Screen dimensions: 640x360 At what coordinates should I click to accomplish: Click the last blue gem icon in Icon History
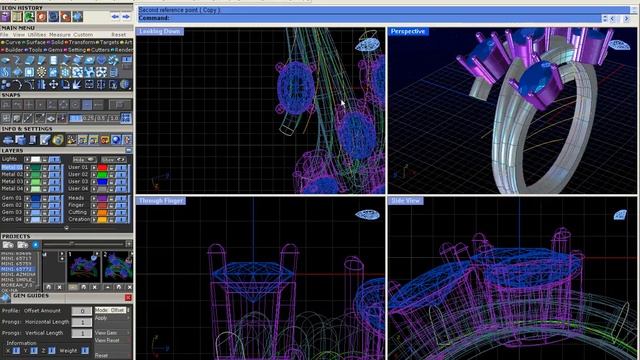[x=78, y=17]
